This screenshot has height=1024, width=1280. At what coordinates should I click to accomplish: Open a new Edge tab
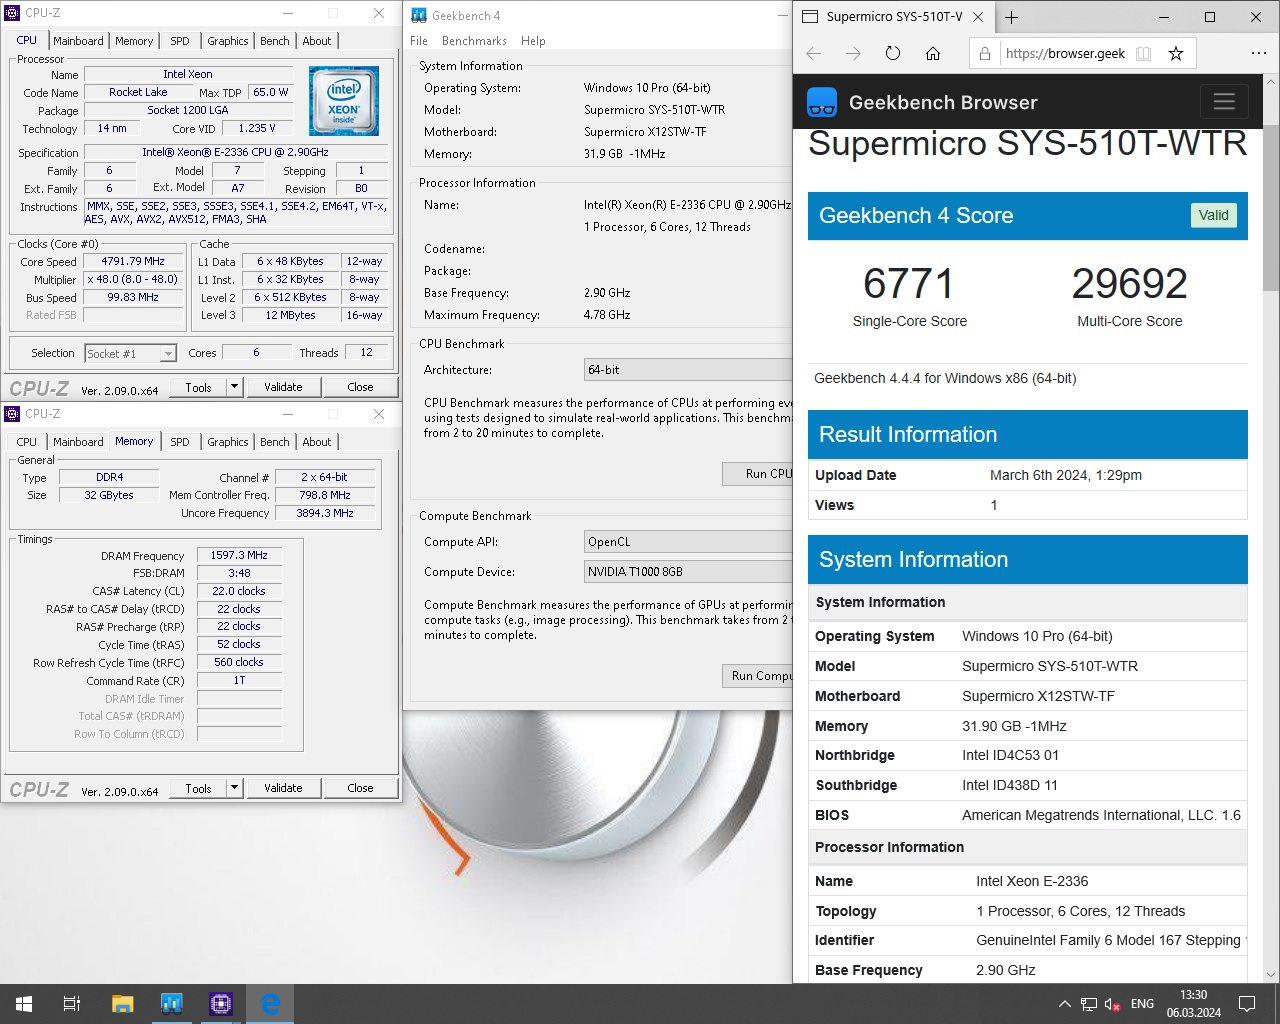tap(1012, 17)
